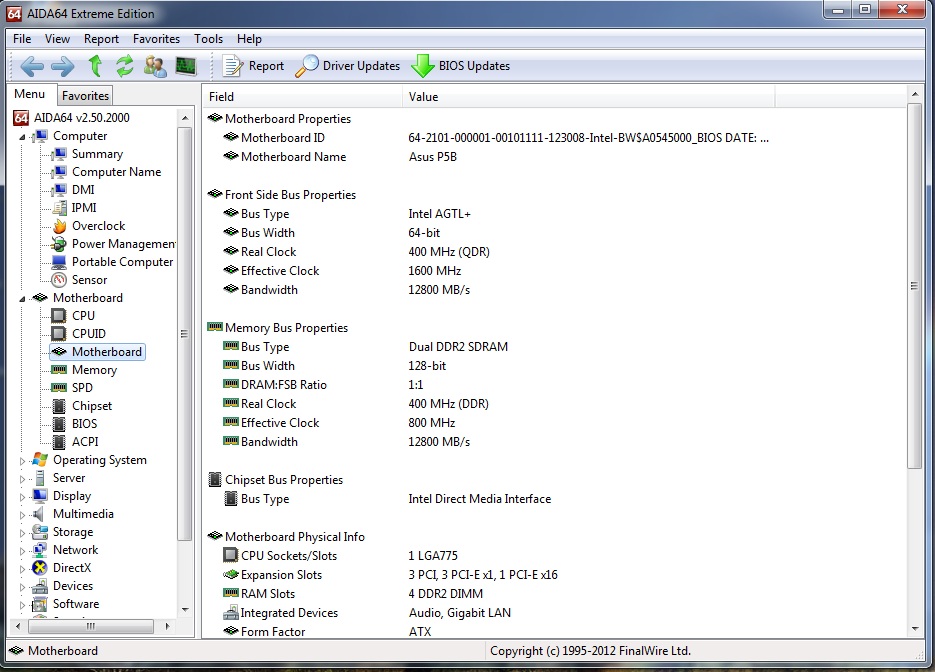The width and height of the screenshot is (935, 672).
Task: Expand the Storage tree node
Action: point(22,532)
